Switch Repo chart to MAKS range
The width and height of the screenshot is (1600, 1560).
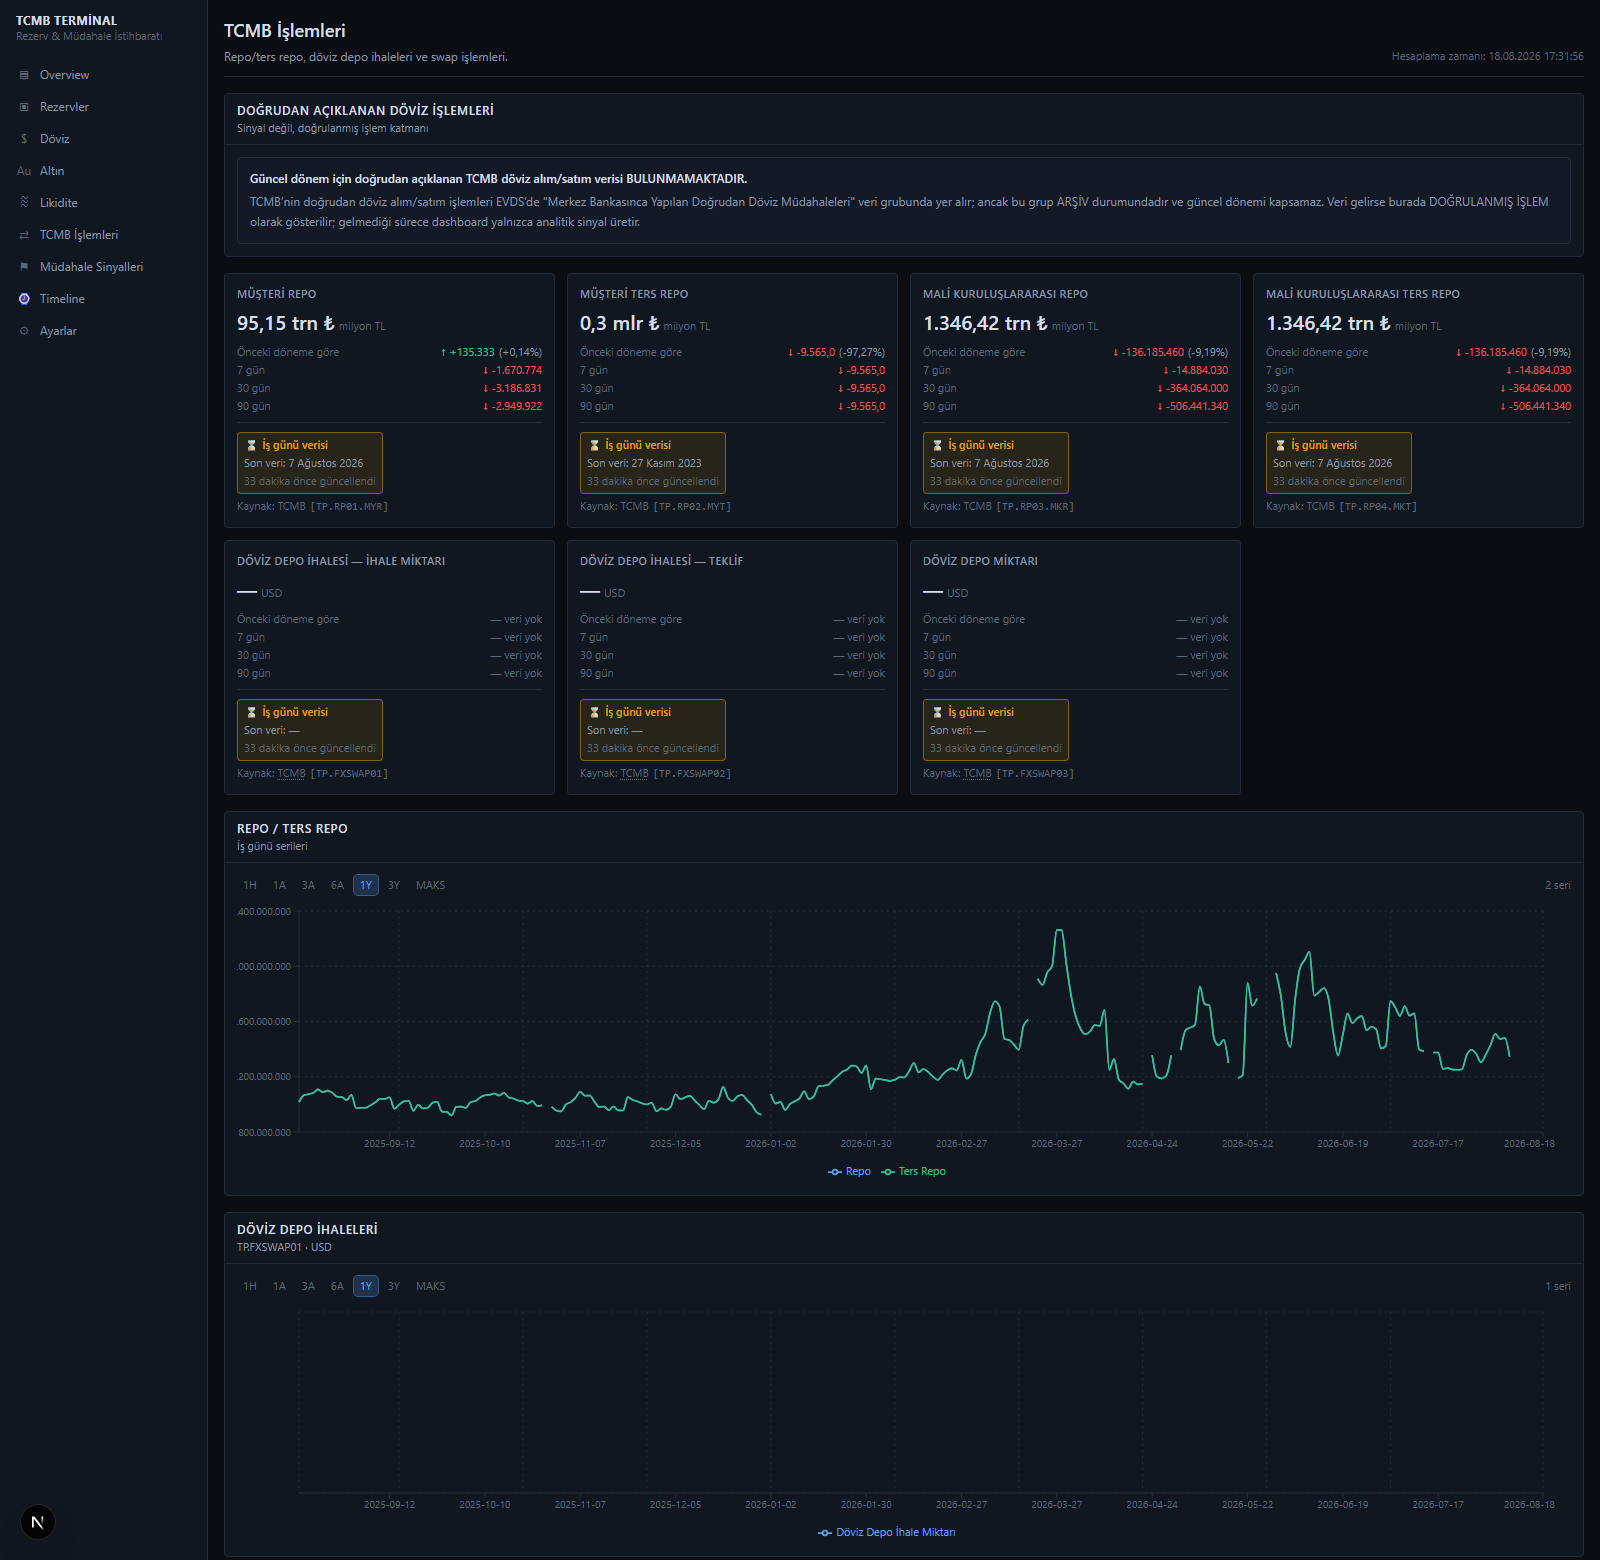(x=430, y=885)
